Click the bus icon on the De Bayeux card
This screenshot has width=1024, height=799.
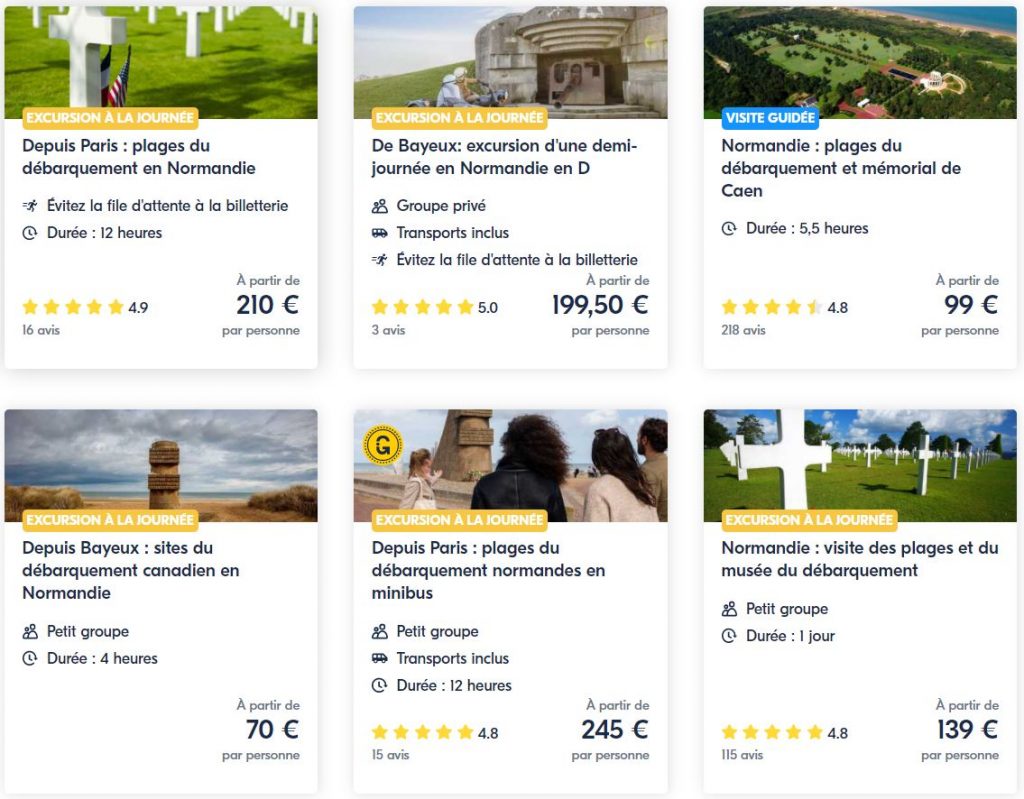point(380,233)
